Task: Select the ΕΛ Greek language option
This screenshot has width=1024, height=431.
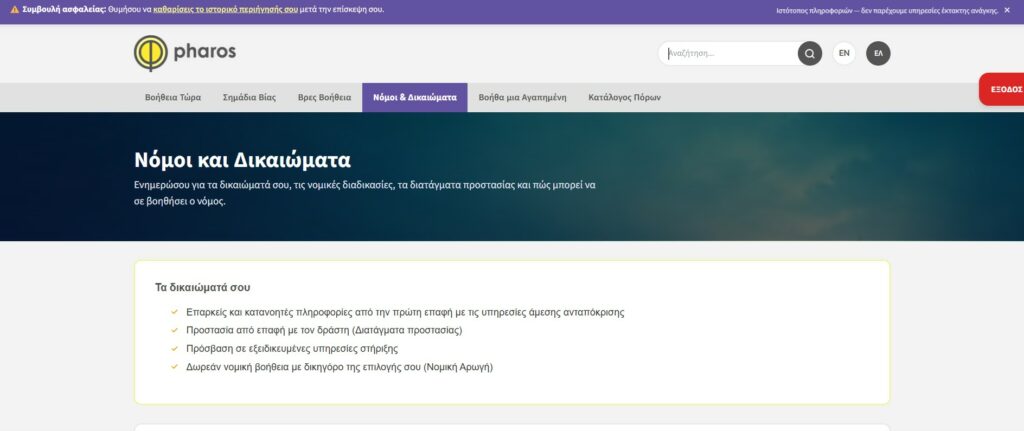Action: click(878, 53)
